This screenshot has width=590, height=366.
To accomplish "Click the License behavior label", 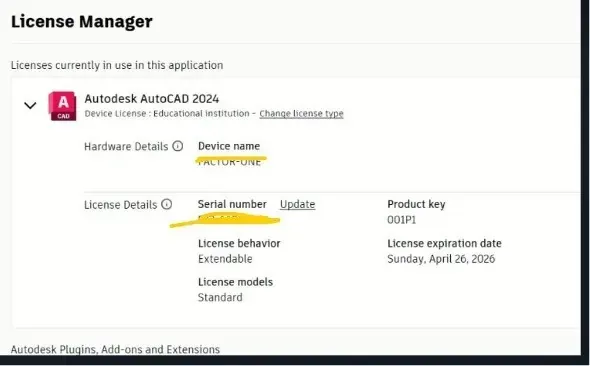I will click(x=239, y=243).
